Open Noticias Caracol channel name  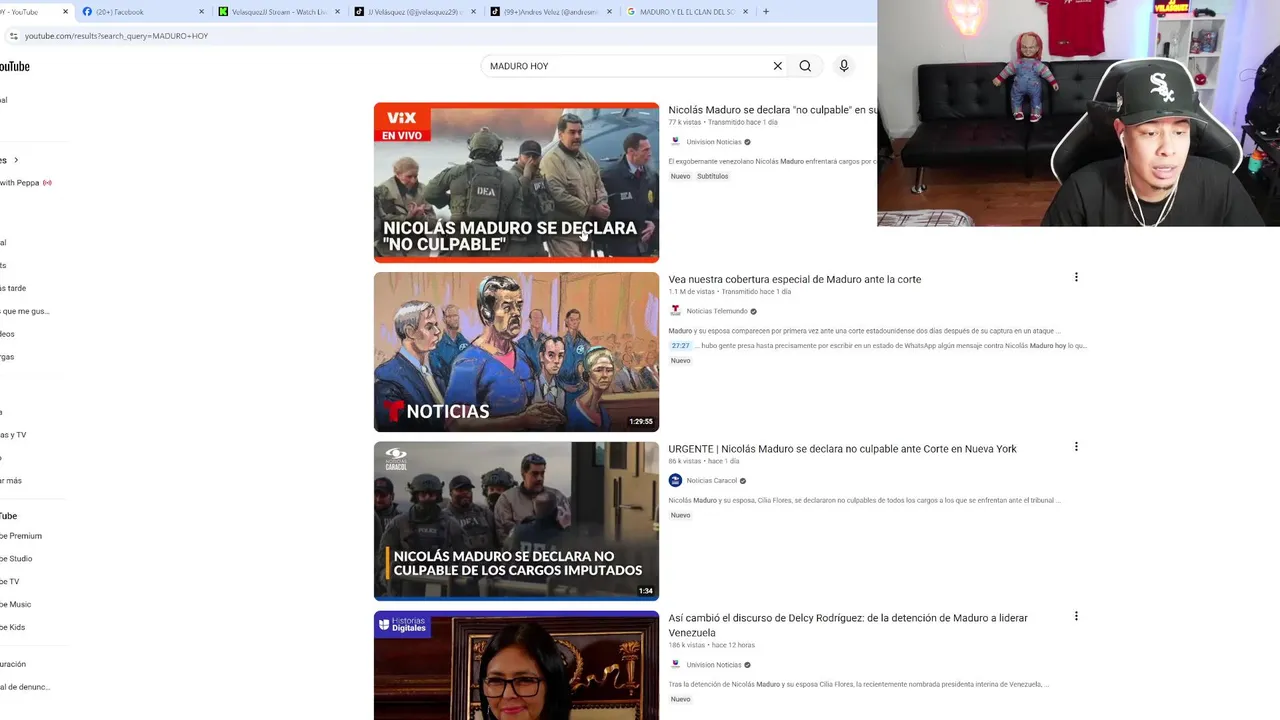(712, 481)
